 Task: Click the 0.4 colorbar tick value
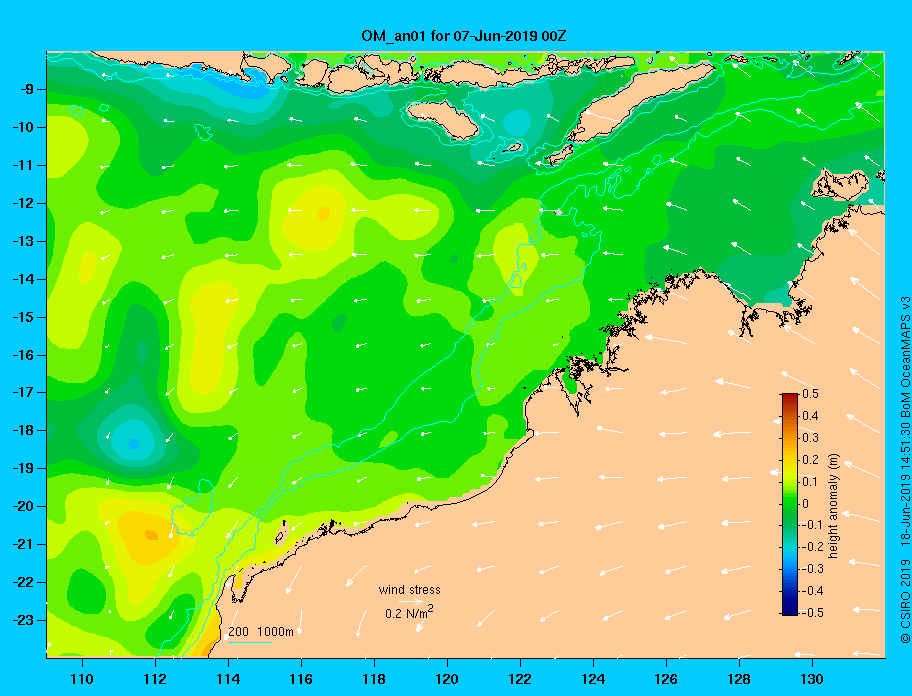pos(810,416)
